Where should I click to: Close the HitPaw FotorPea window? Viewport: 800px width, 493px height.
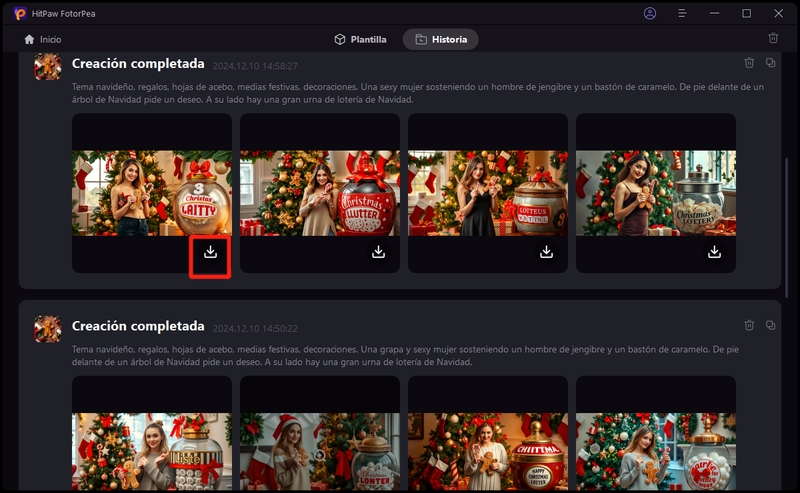coord(778,13)
